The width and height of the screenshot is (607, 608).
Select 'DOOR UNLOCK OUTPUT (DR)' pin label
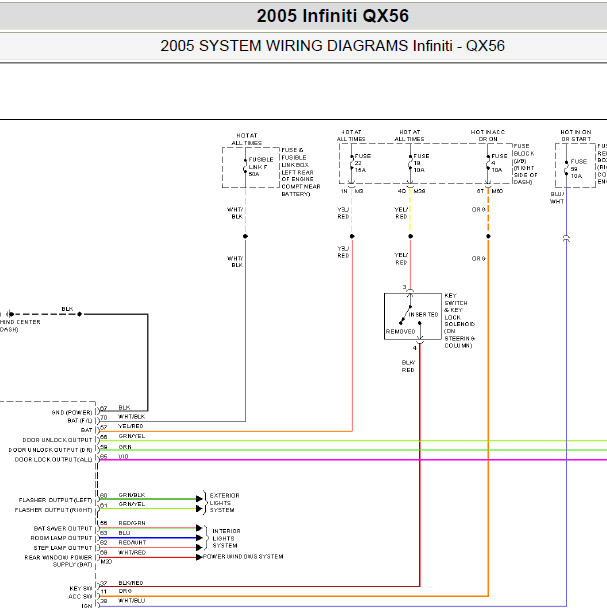pyautogui.click(x=50, y=450)
